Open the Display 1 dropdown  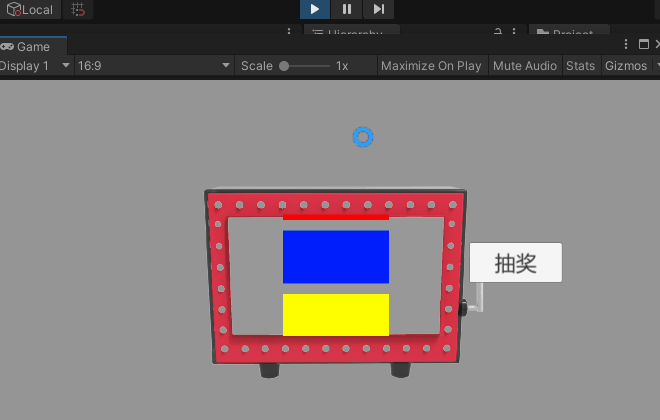[x=35, y=66]
